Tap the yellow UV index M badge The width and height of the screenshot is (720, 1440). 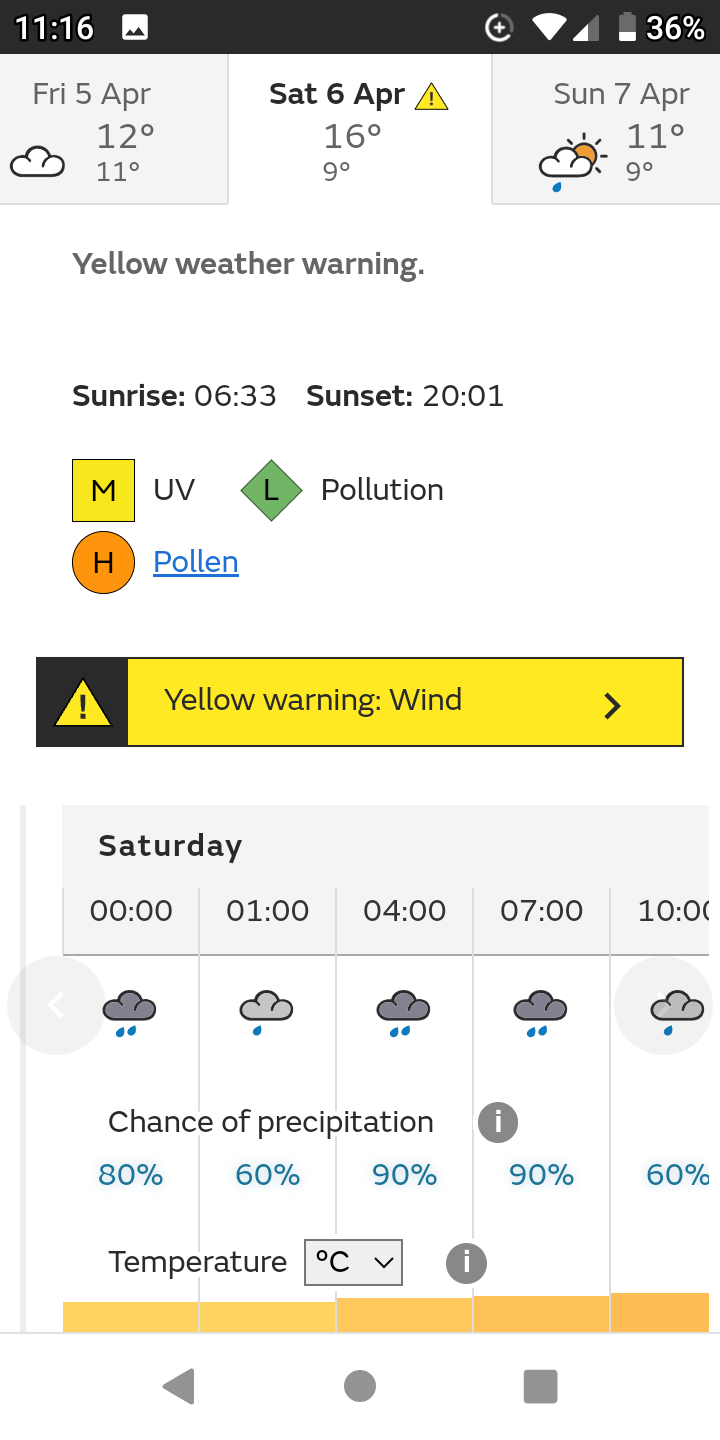point(103,490)
